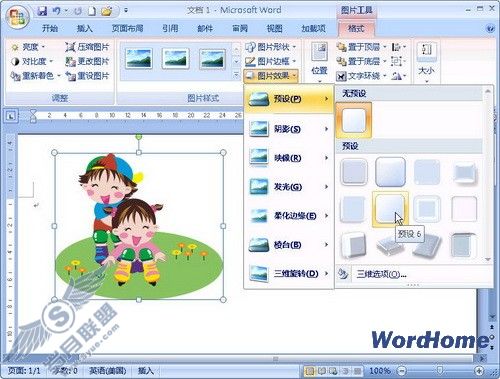Open the 重新着色 recolor dropdown
Screen dimensions: 500x379
tap(35, 76)
